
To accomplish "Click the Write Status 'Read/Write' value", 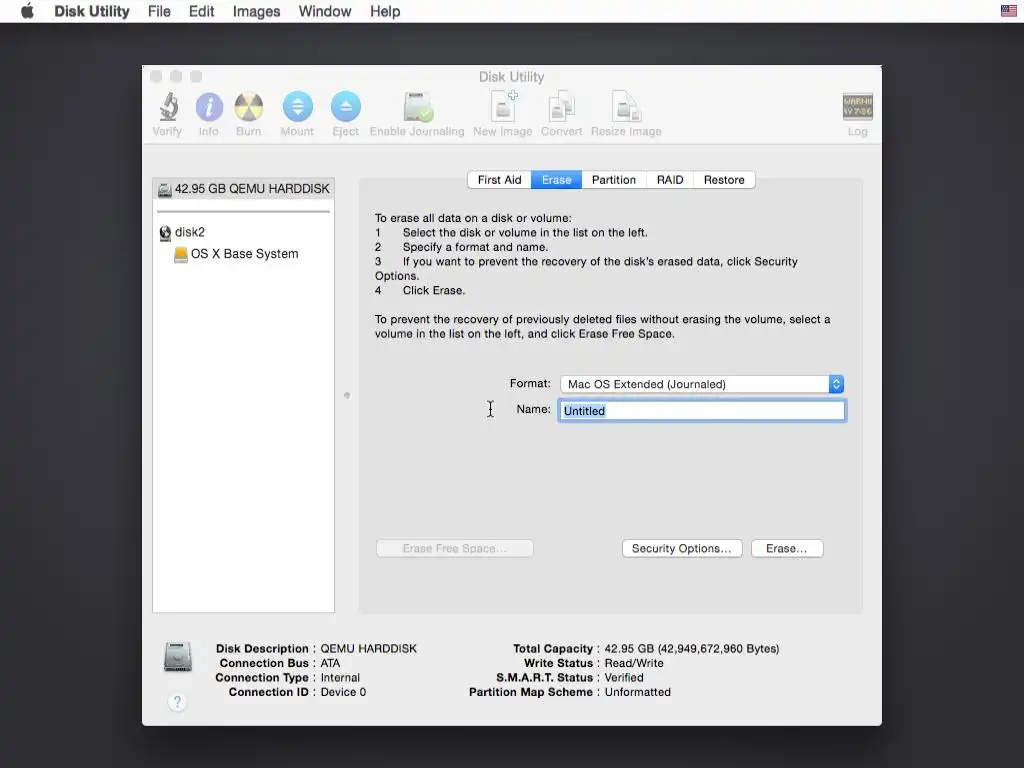I will click(x=633, y=664).
